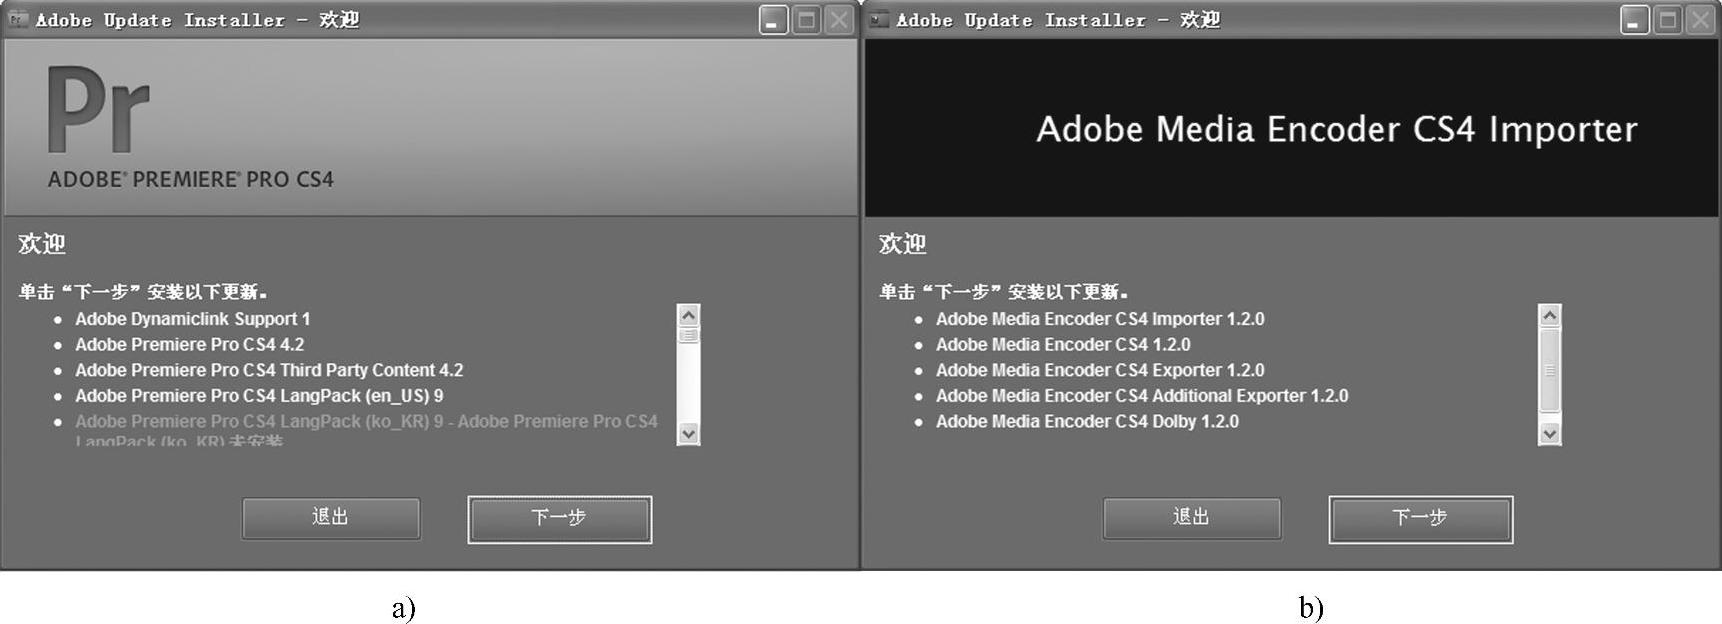Minimize the Media Encoder installer window
The image size is (1722, 624).
tap(1634, 19)
